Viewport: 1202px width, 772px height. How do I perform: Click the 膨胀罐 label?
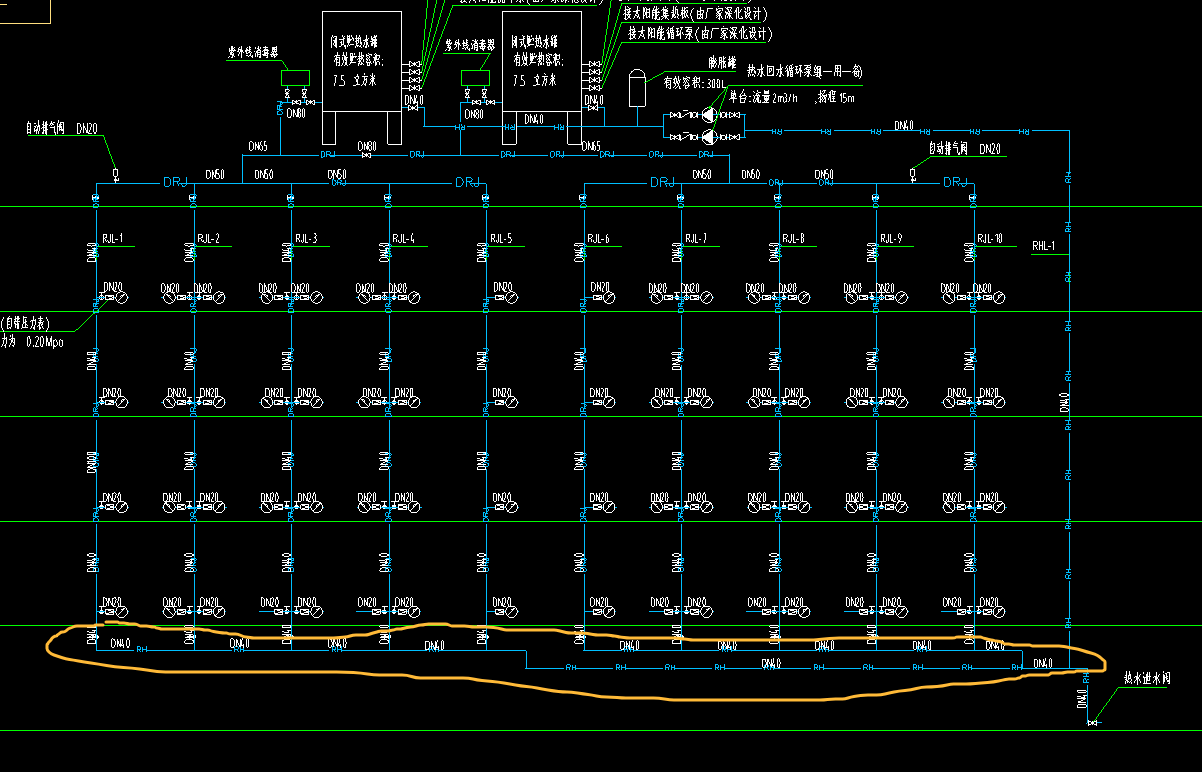point(721,62)
